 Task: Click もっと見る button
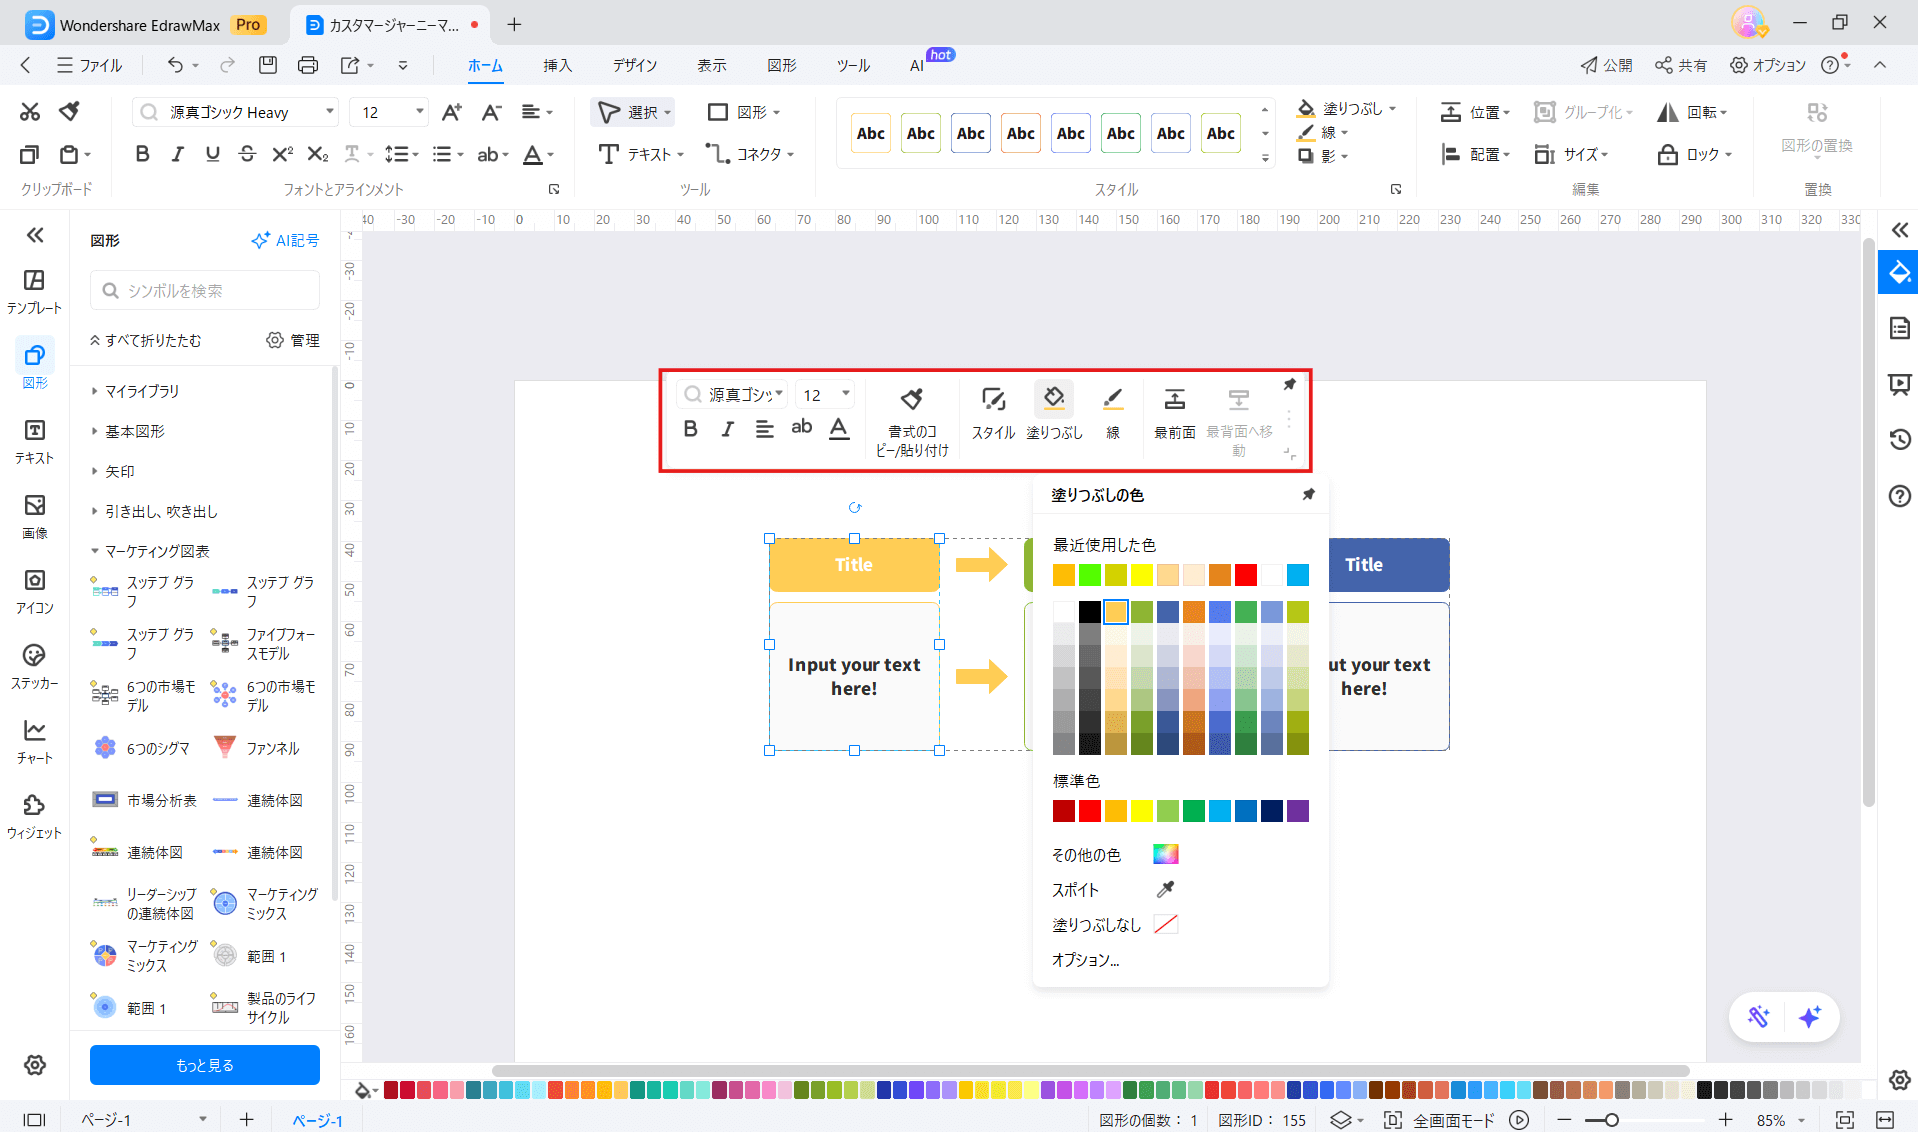click(205, 1065)
